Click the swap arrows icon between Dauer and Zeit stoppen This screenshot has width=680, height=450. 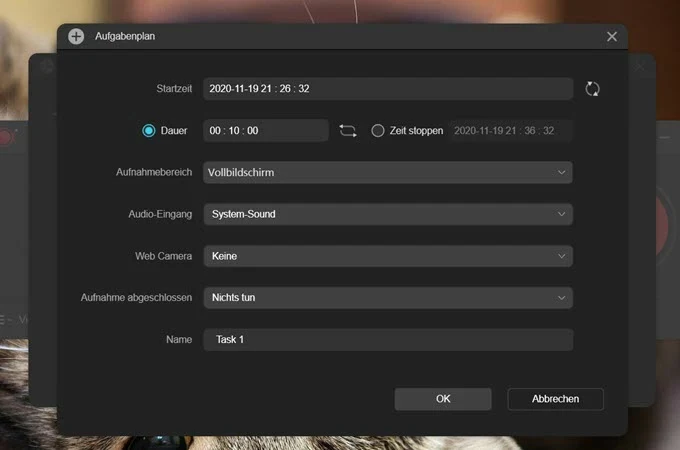pos(348,130)
